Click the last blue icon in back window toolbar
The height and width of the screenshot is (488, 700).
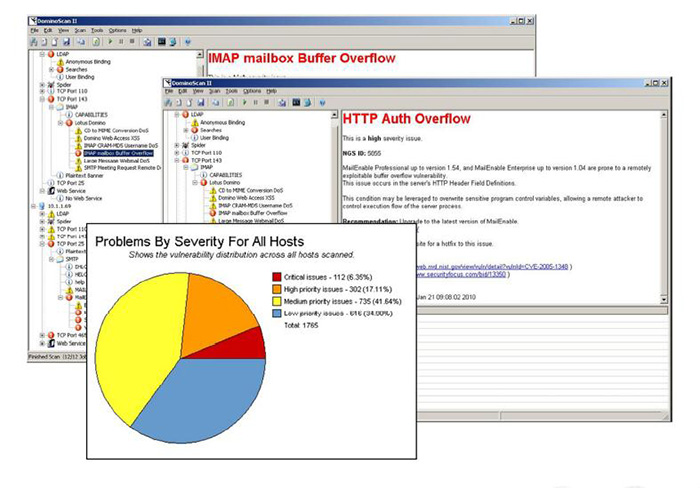click(188, 42)
